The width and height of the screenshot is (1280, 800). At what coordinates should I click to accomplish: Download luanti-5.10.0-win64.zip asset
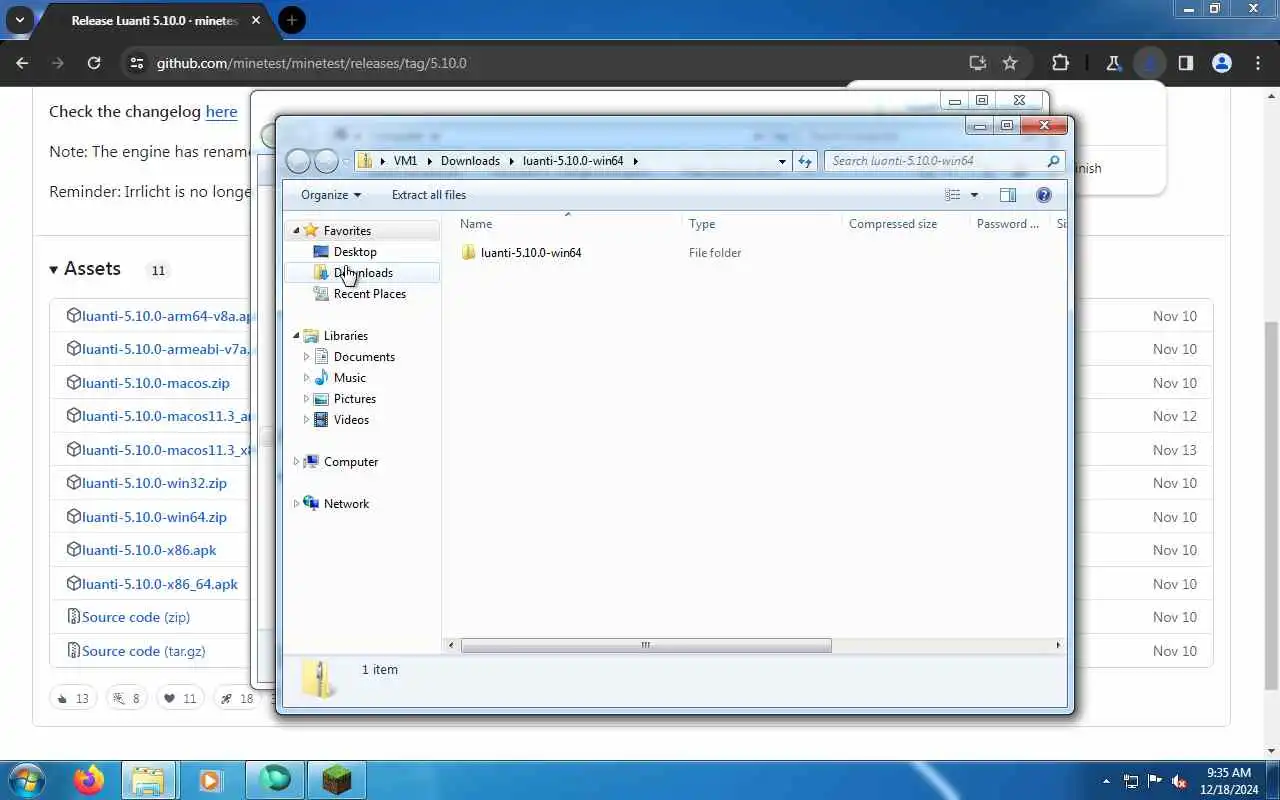click(x=154, y=517)
